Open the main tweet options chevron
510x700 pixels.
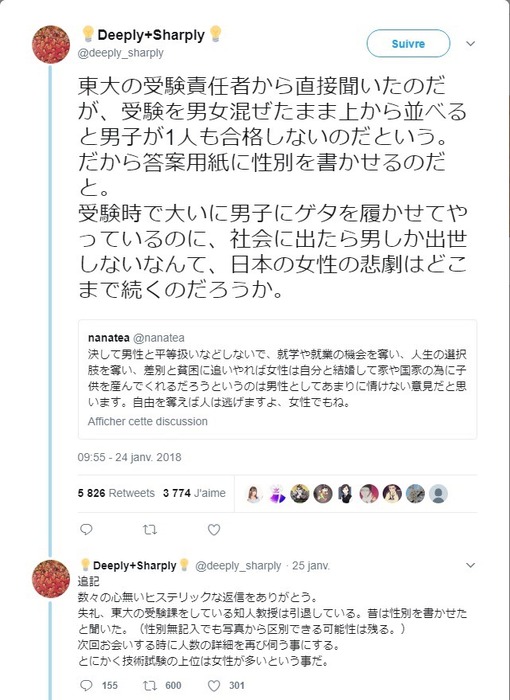470,43
